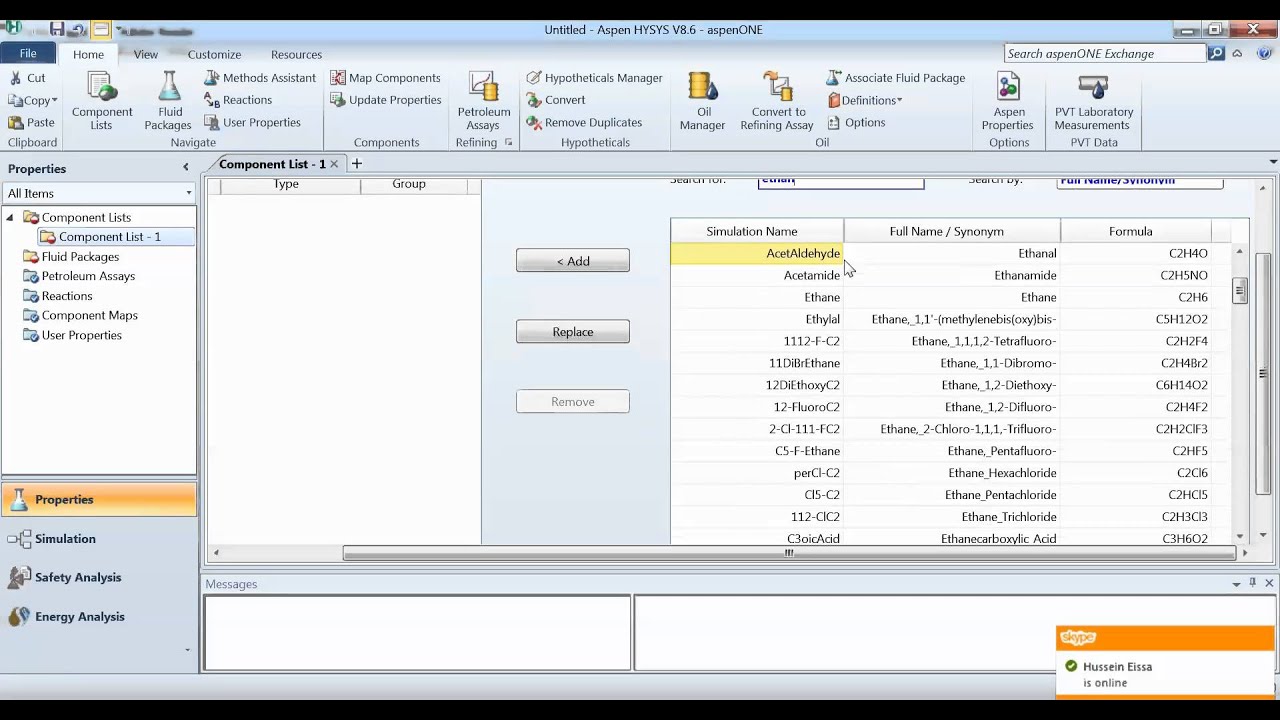This screenshot has height=720, width=1280.
Task: Close the Messages panel
Action: (1269, 583)
